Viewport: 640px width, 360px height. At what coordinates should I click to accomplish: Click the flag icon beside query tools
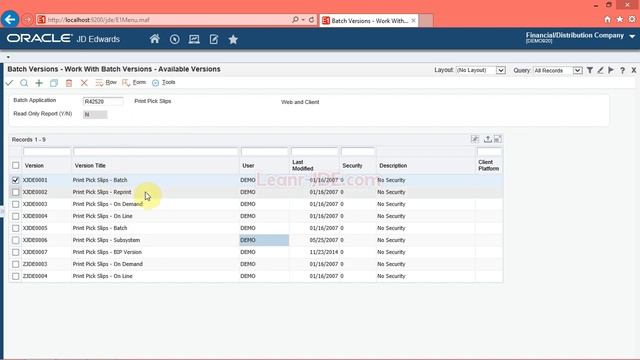point(611,70)
